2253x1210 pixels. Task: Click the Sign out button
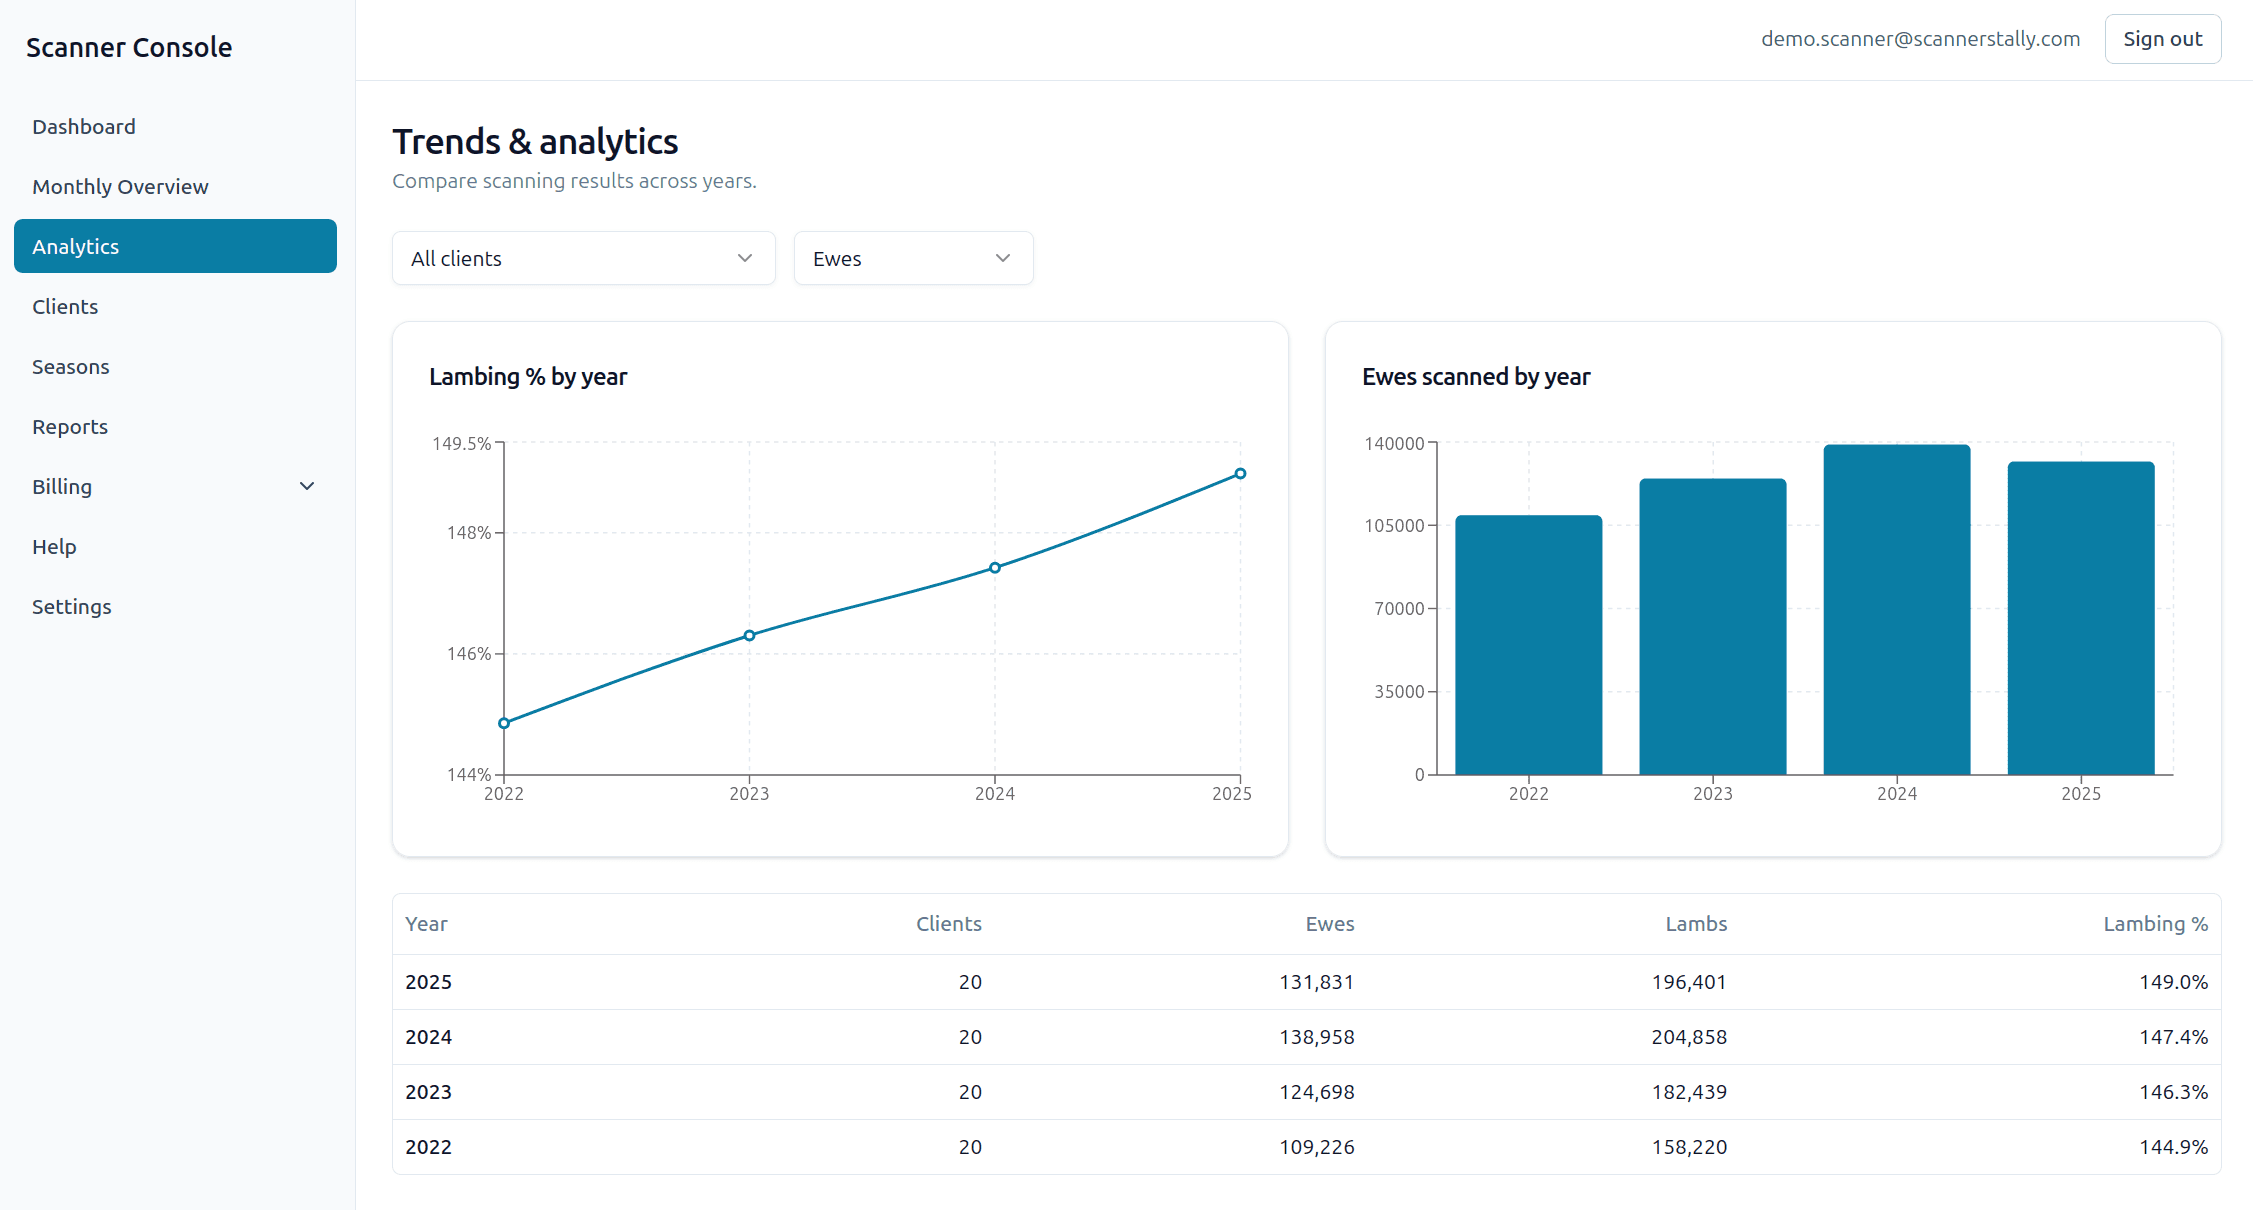(2163, 39)
